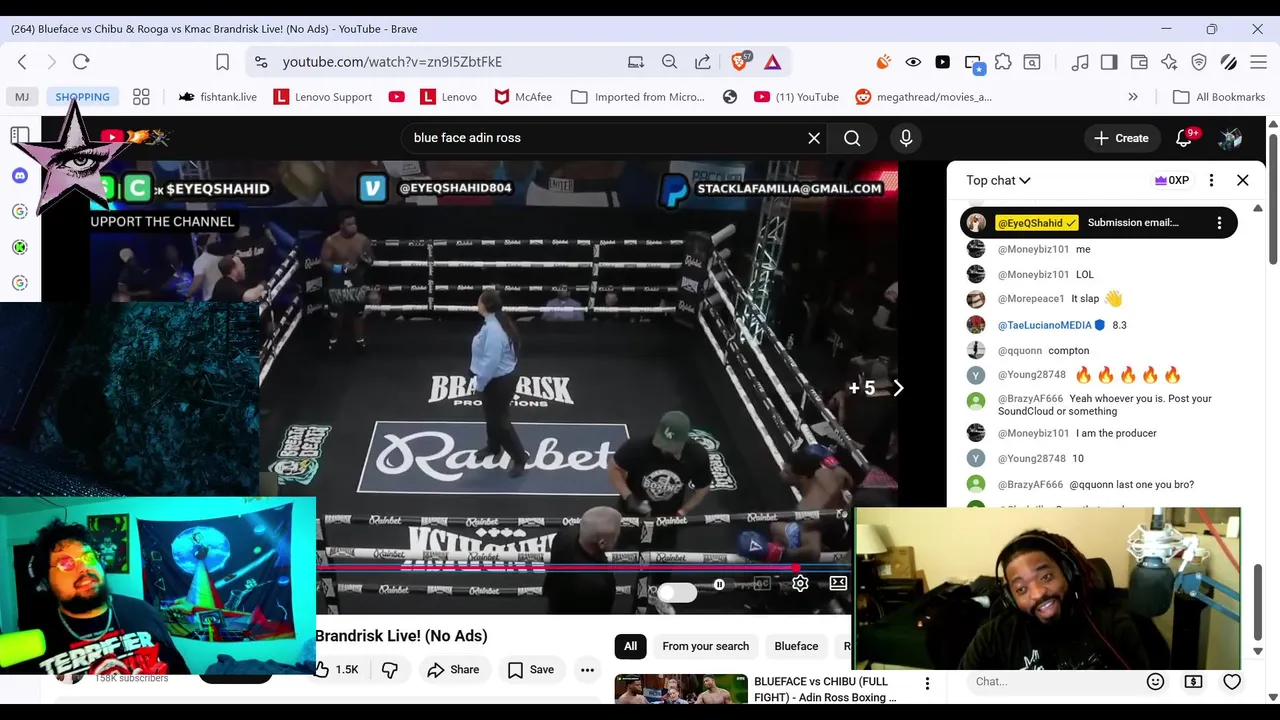1280x720 pixels.
Task: Open more actions menu next to Save
Action: point(588,669)
